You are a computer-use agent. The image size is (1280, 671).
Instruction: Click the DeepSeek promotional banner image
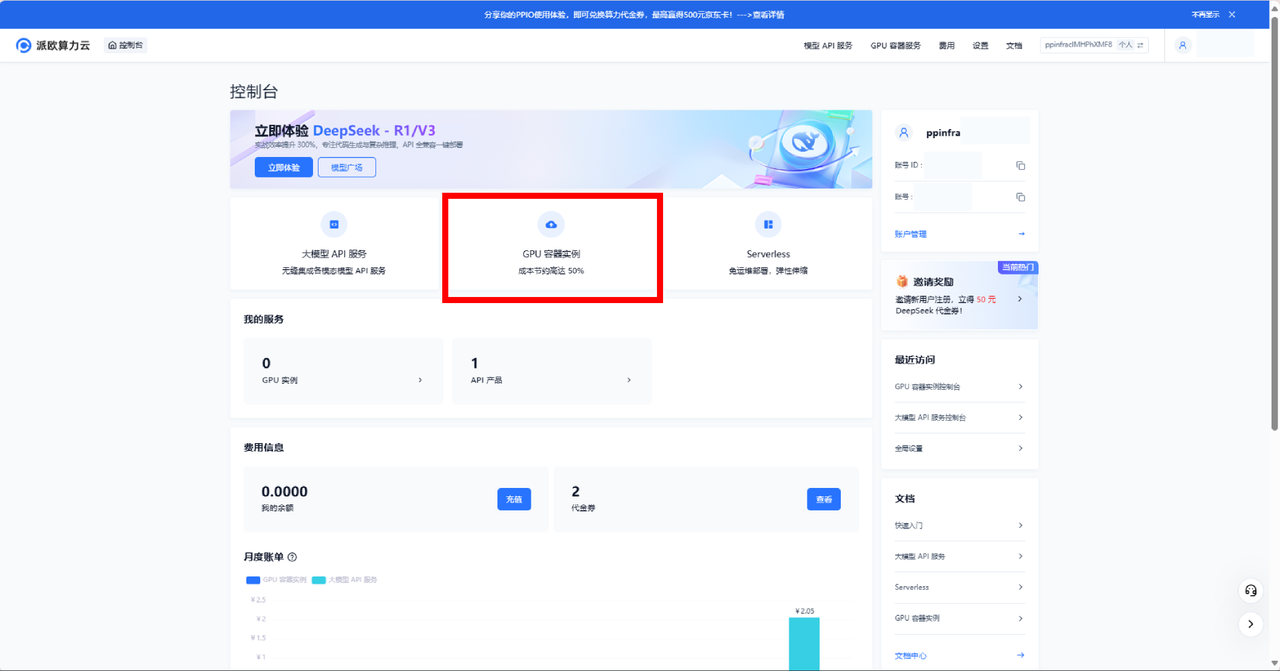click(551, 149)
